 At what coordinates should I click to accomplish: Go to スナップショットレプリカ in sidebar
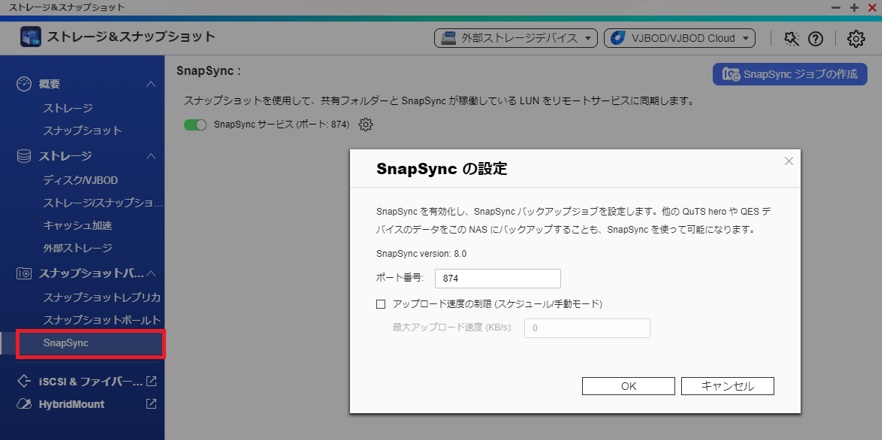101,298
